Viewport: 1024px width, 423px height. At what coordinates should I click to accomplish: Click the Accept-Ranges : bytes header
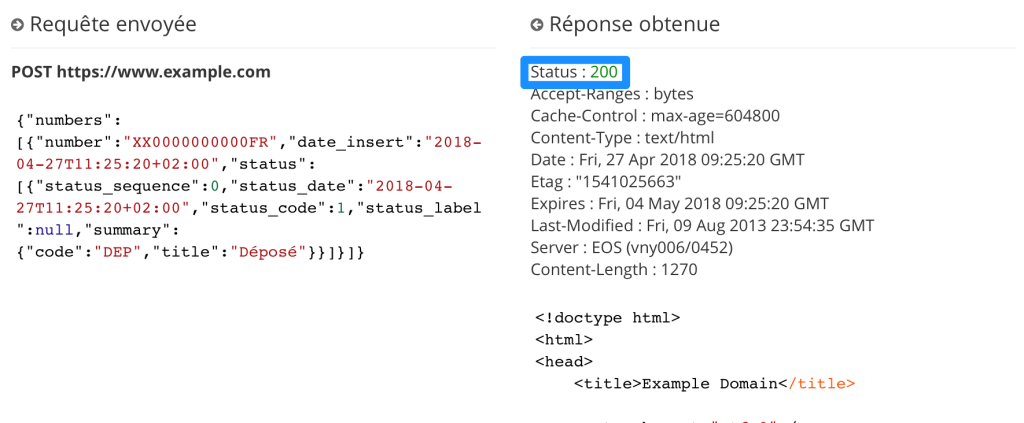(x=611, y=94)
